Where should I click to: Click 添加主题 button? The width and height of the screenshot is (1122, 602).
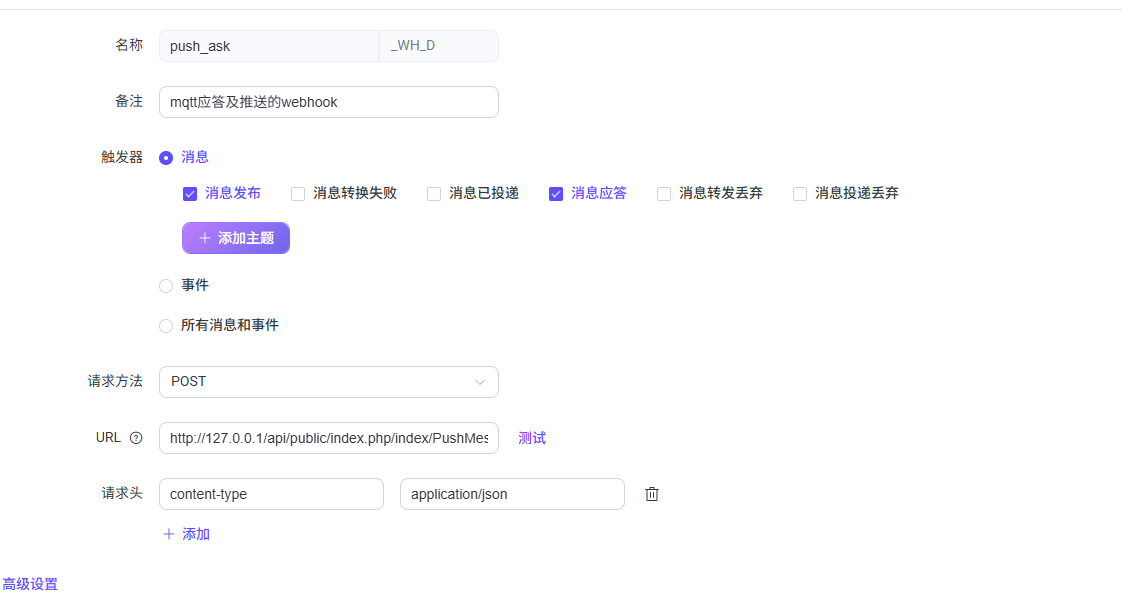[x=235, y=238]
